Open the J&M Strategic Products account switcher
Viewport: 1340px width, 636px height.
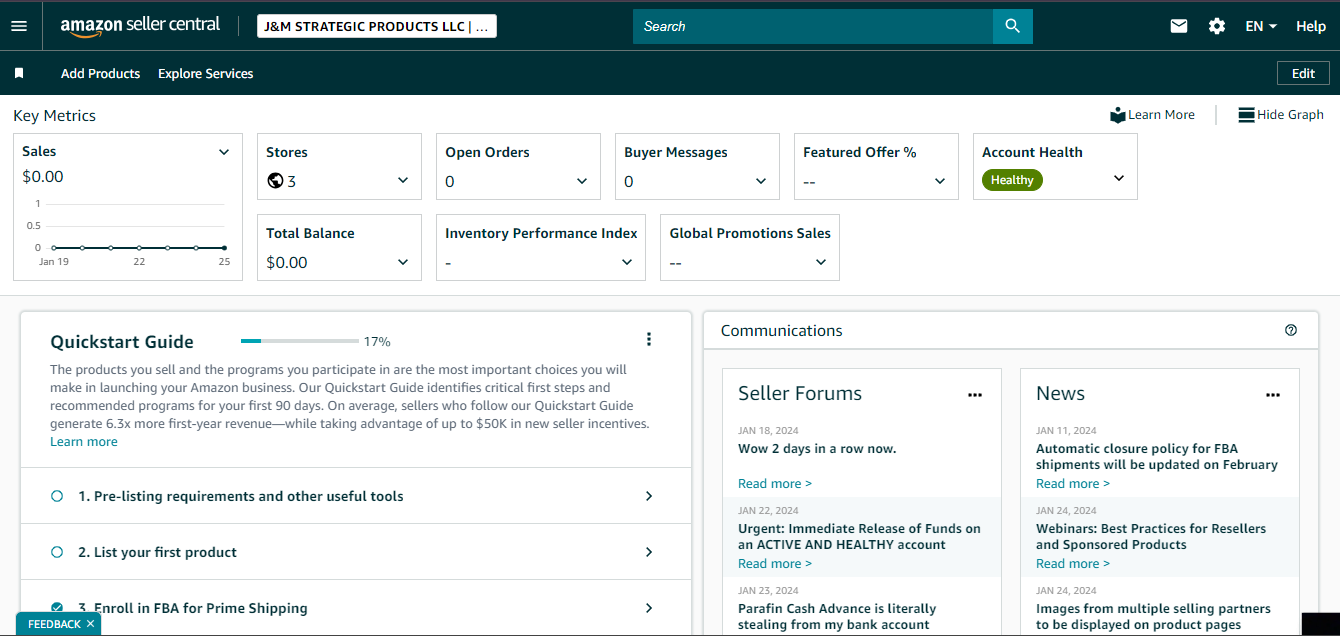click(x=377, y=27)
